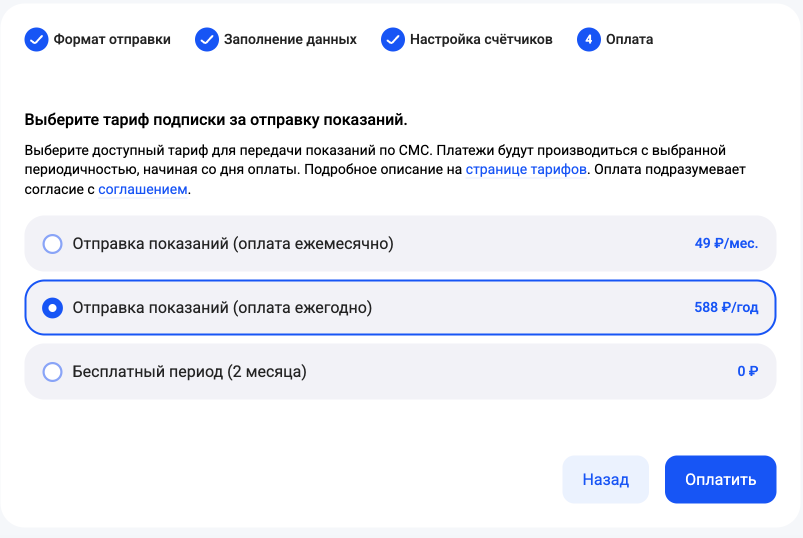Select the Оплата step label
The image size is (803, 538).
coord(630,40)
